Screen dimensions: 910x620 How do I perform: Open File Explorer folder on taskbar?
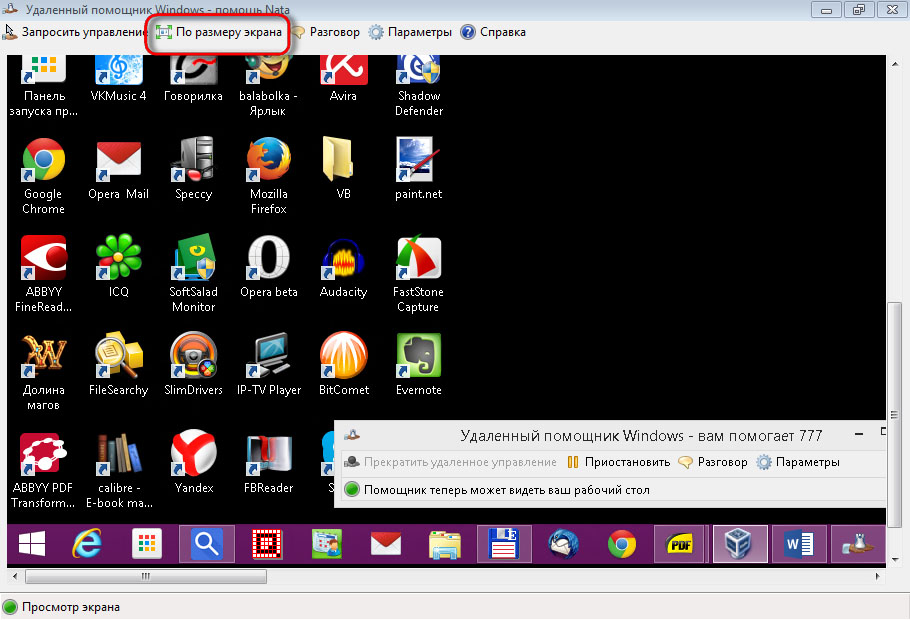(445, 545)
